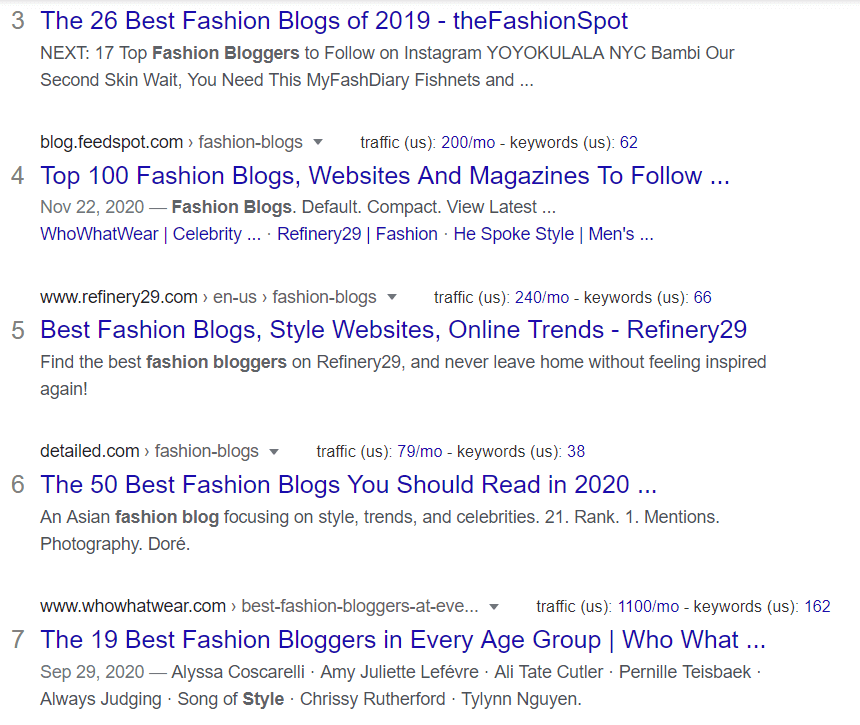Screen dimensions: 860x725
Task: Expand the result options for refinery29.com
Action: coord(393,297)
